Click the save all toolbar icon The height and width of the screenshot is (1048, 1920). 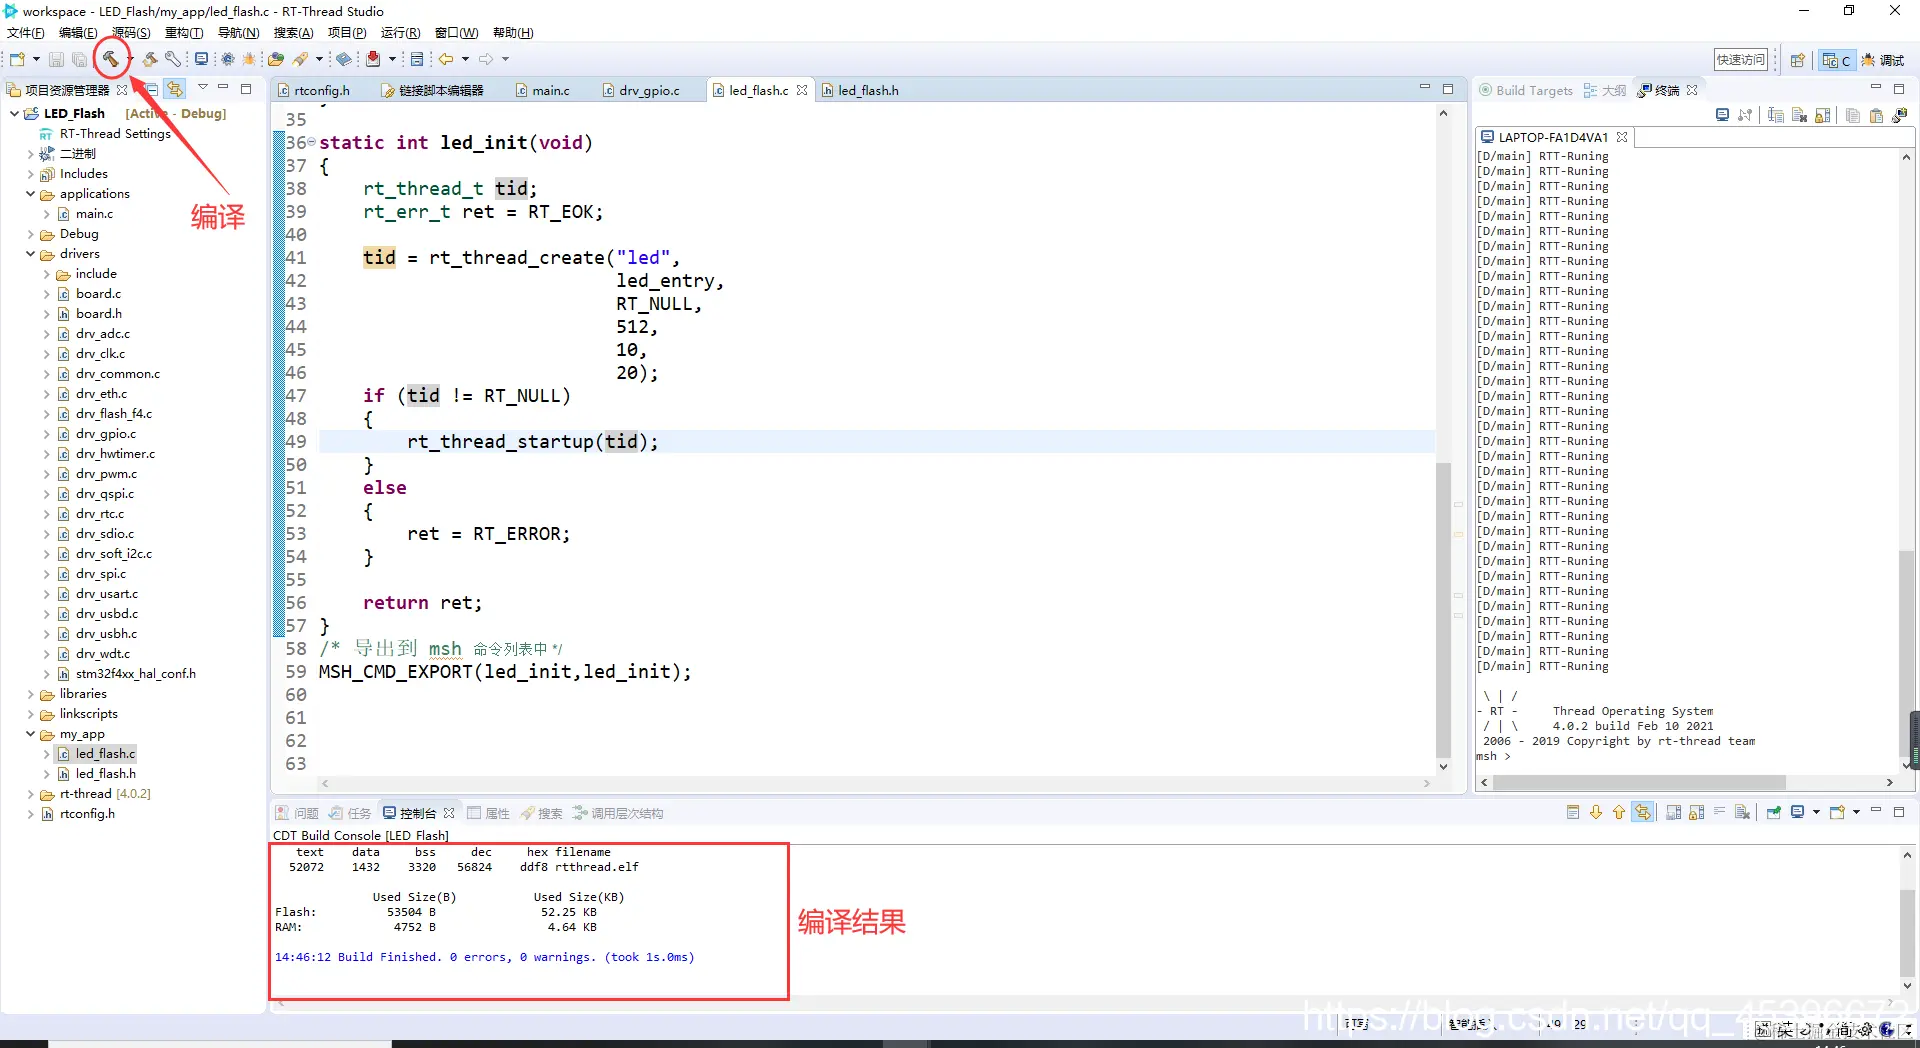click(x=79, y=60)
